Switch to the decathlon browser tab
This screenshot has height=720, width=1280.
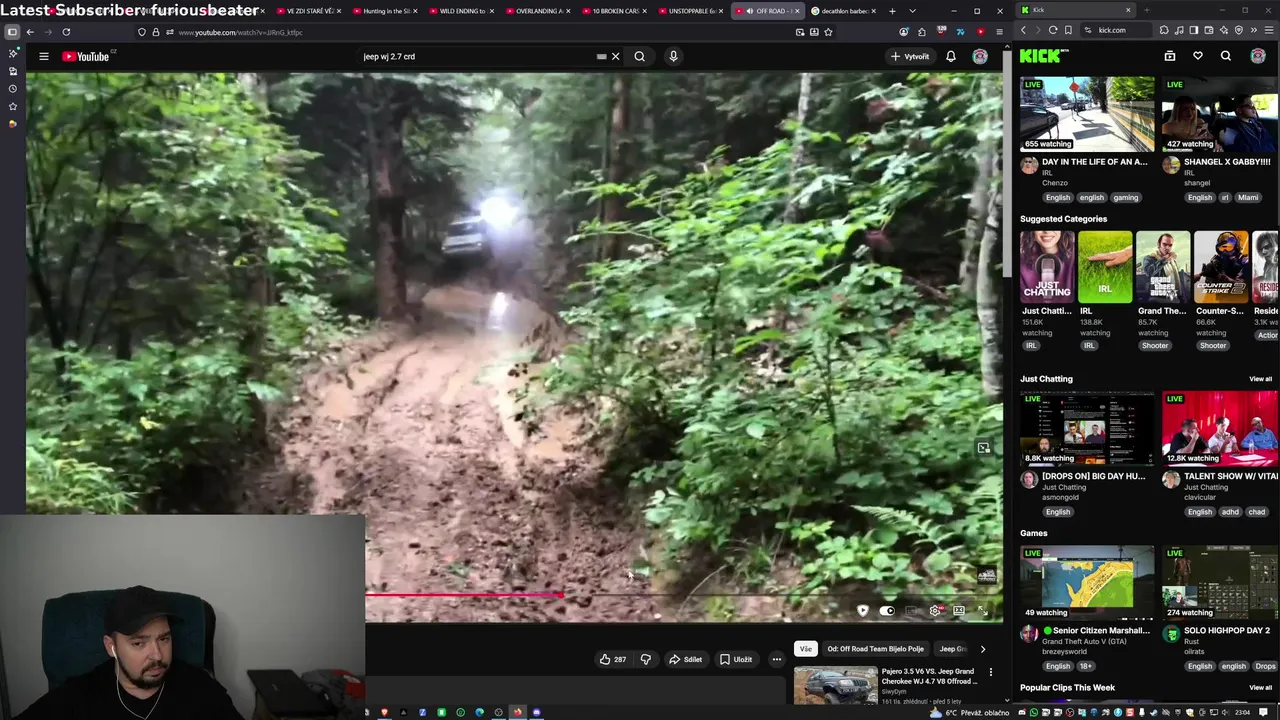844,11
